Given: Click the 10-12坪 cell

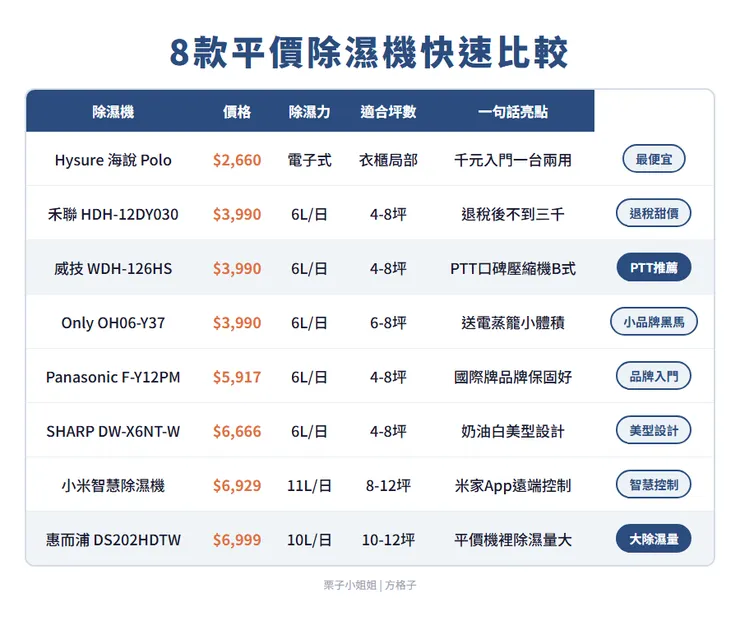Looking at the screenshot, I should click(388, 540).
